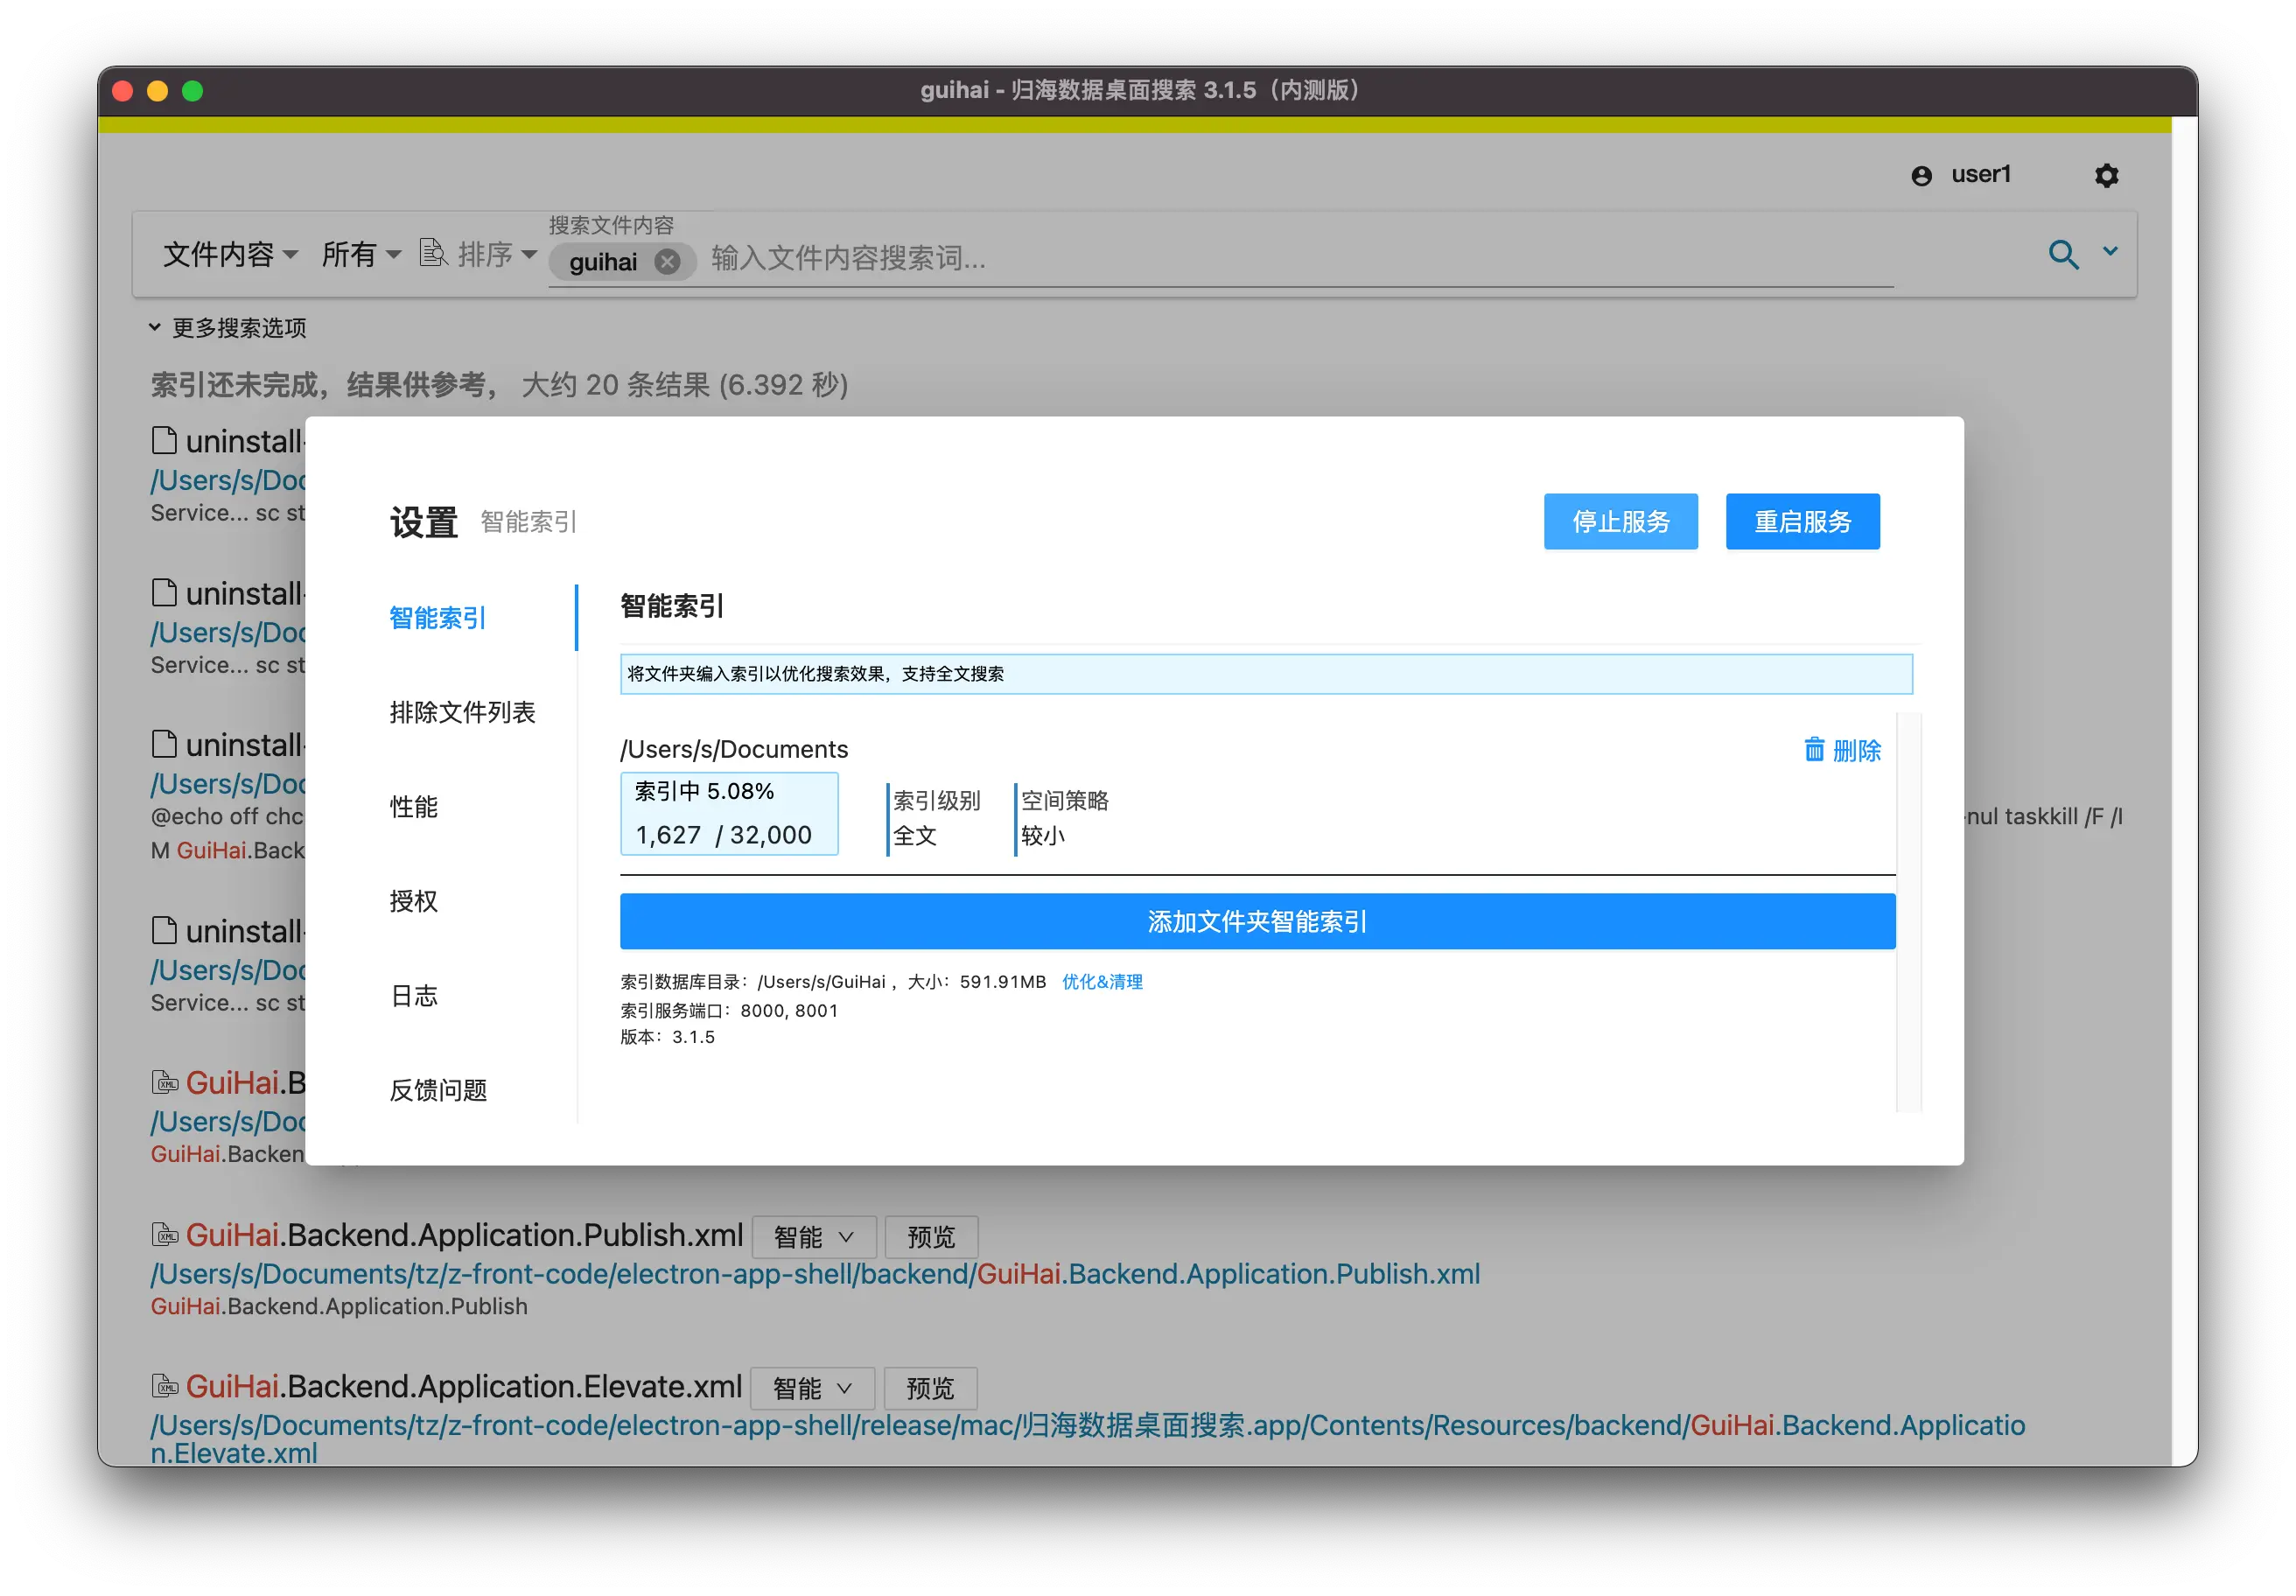Click the user1 account icon

pyautogui.click(x=1921, y=176)
